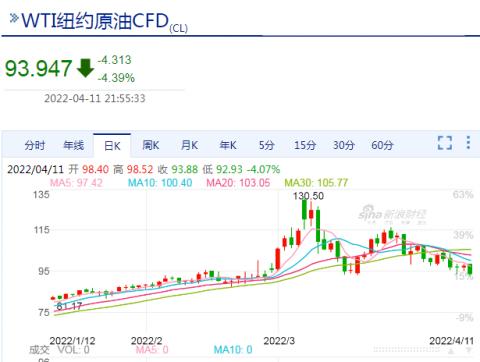Select the 周K weekly candlestick tab
Viewport: 480px width, 362px height.
pyautogui.click(x=151, y=145)
